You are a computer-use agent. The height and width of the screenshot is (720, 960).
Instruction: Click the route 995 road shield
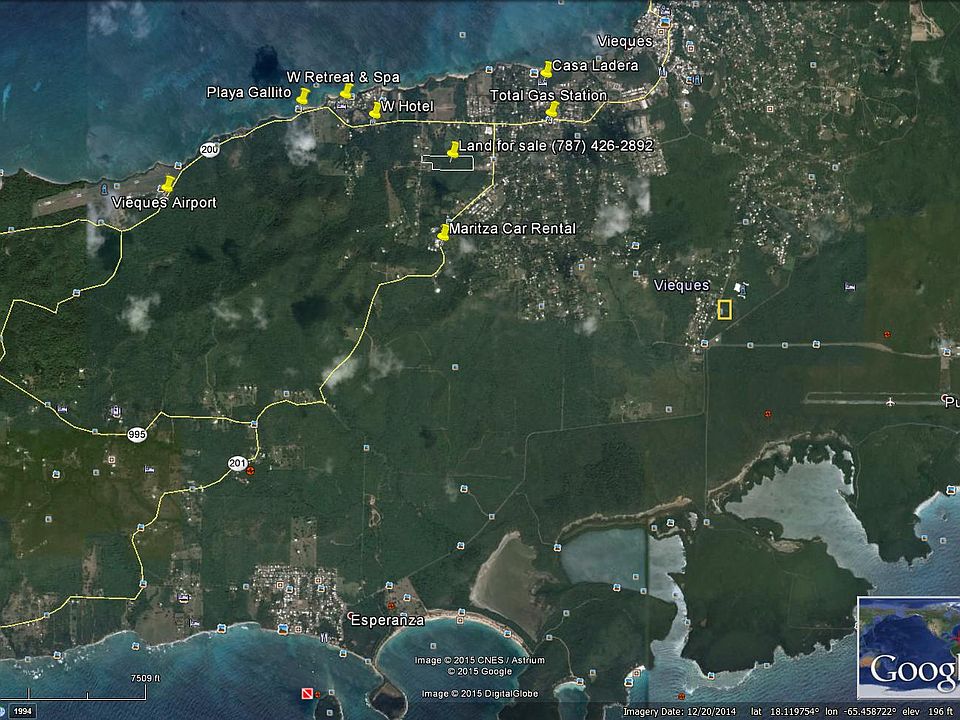tap(137, 435)
